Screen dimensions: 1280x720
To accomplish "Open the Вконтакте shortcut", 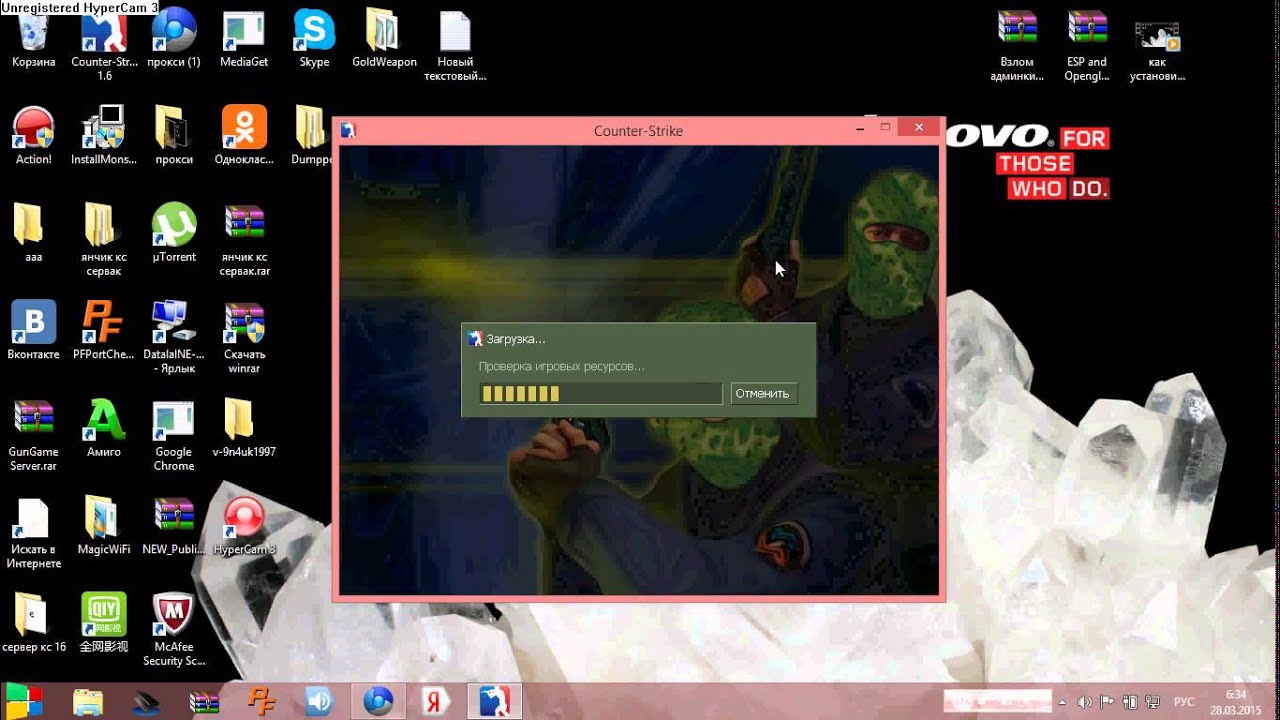I will 33,330.
